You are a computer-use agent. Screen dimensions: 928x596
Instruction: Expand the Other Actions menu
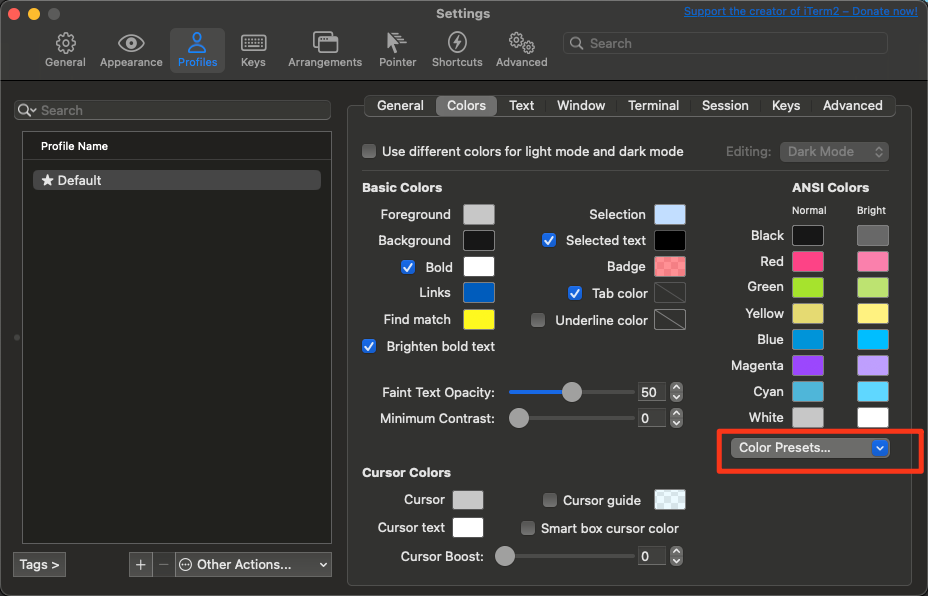253,565
